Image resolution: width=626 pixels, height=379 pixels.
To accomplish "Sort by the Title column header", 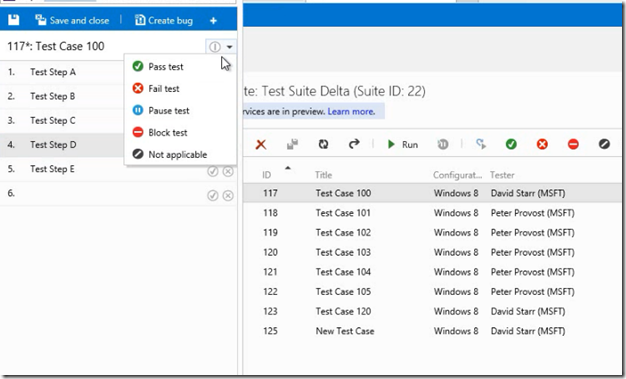I will tap(323, 175).
